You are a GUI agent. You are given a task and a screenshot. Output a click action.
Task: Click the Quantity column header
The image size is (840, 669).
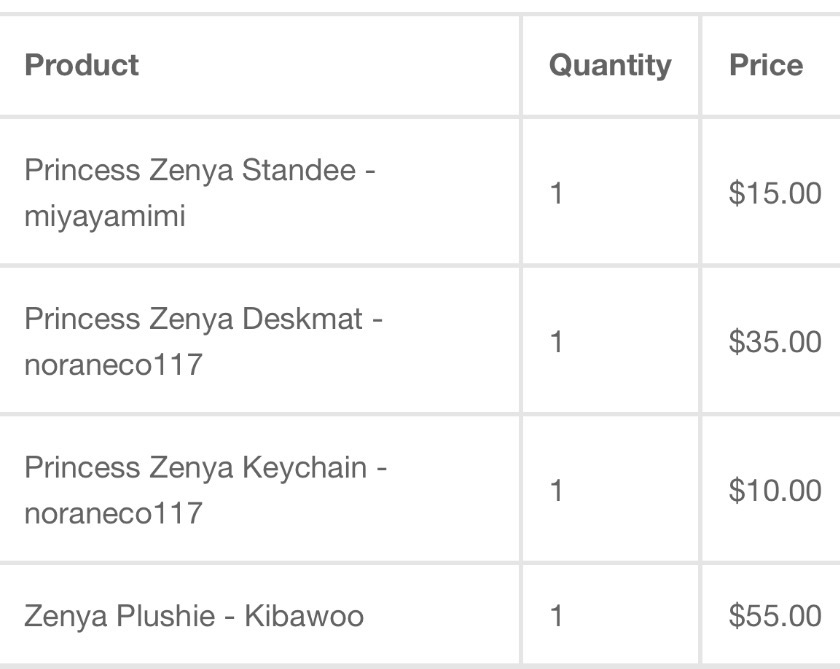click(x=609, y=65)
